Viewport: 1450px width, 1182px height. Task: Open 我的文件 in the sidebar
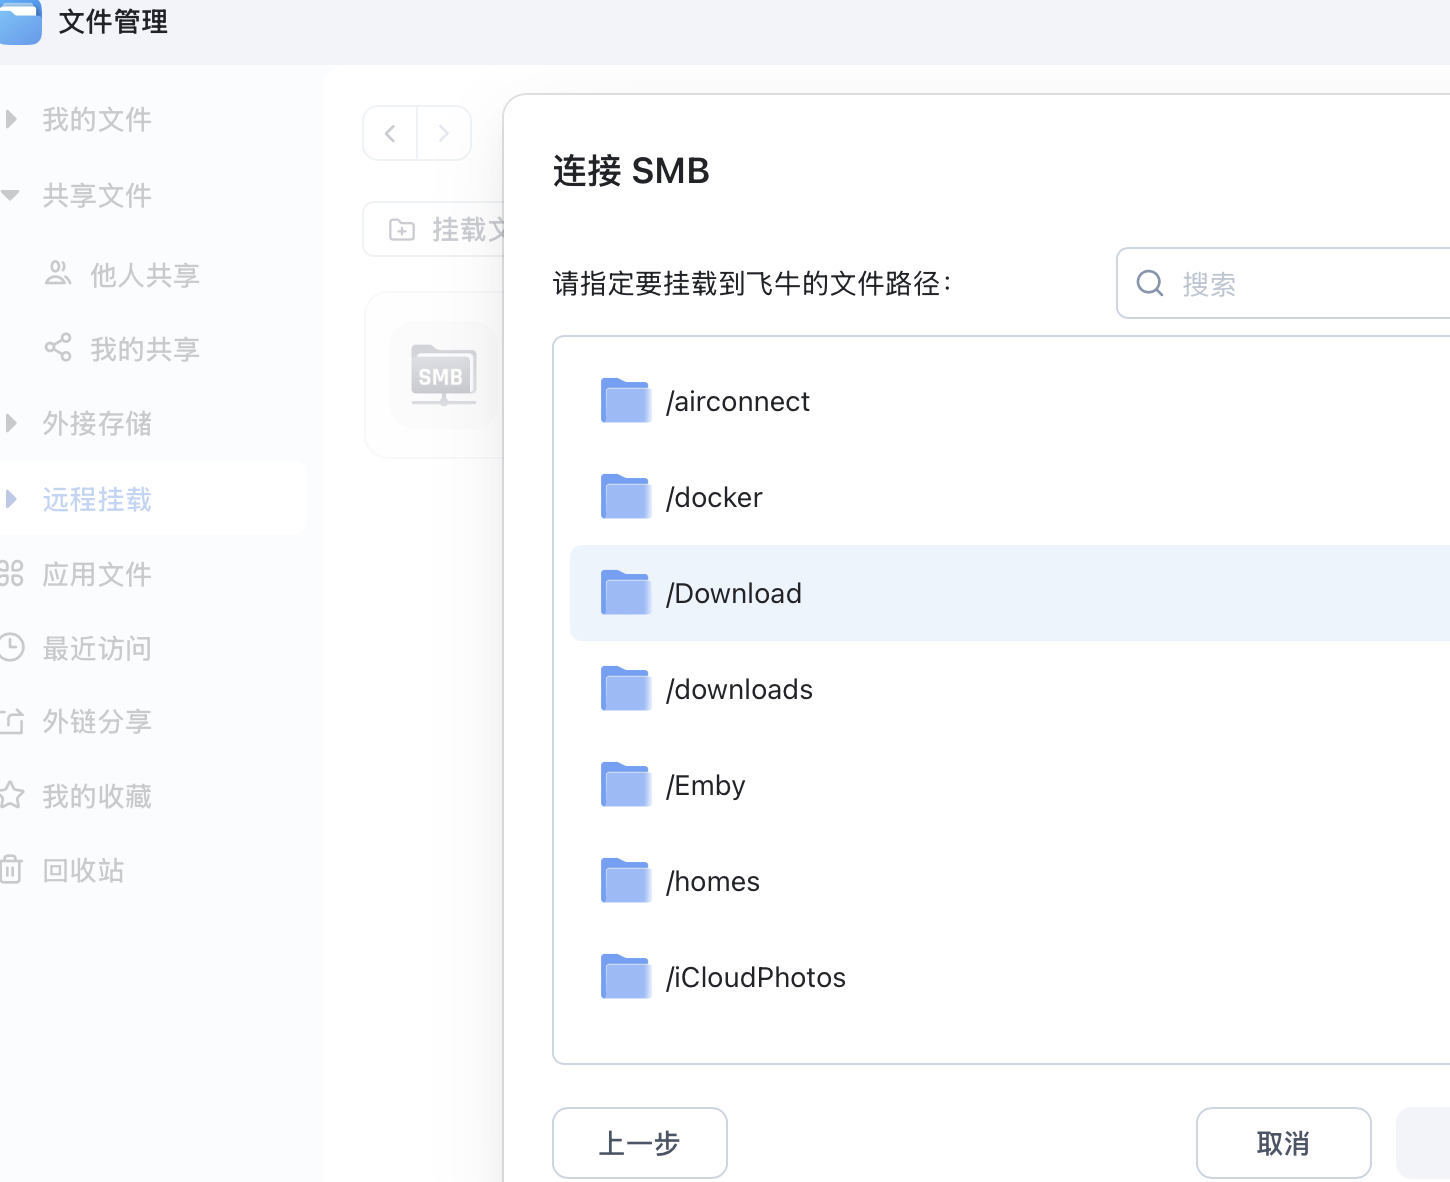coord(97,120)
